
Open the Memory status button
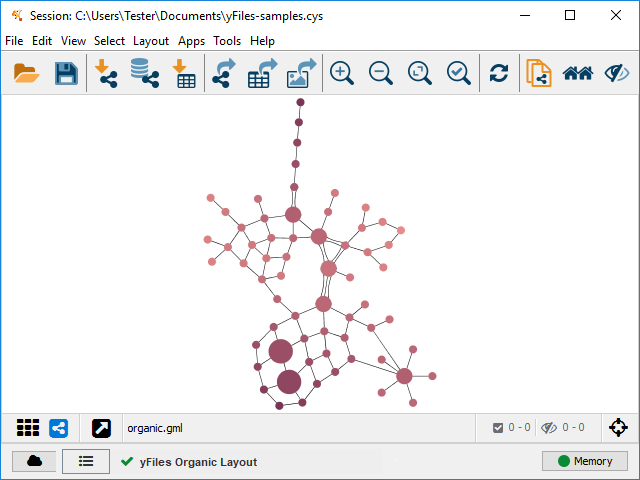coord(584,461)
